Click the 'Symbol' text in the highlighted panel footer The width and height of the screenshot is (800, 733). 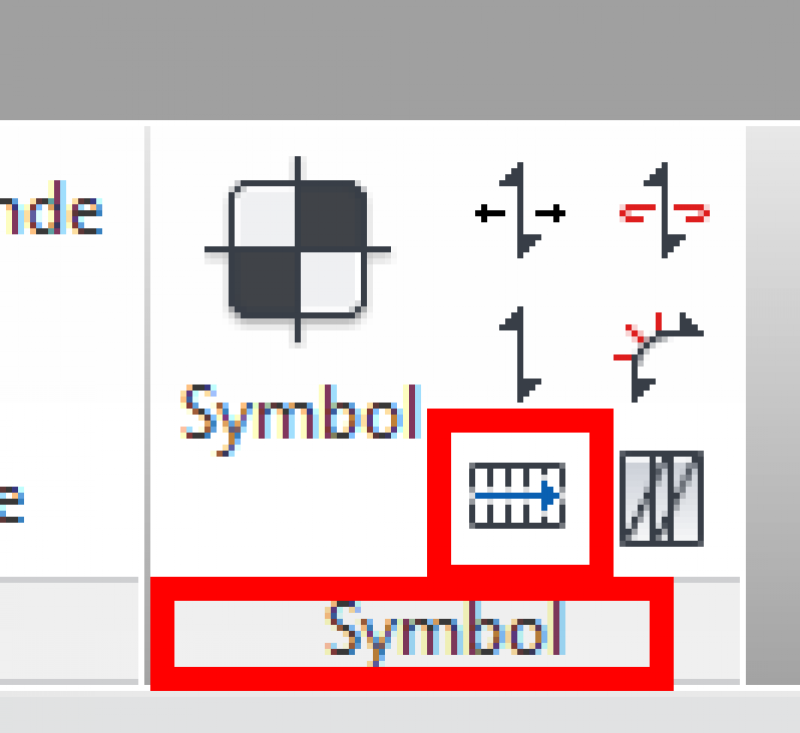click(x=445, y=634)
